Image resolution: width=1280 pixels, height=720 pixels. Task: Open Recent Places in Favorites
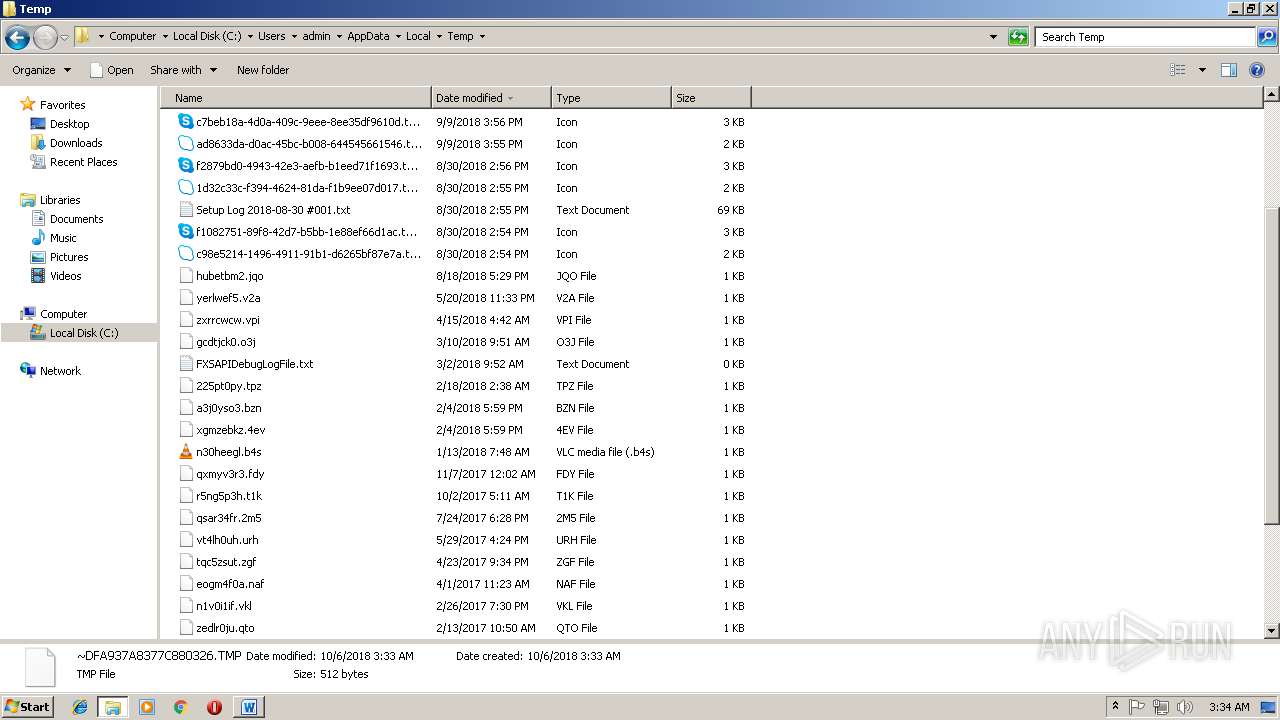83,162
